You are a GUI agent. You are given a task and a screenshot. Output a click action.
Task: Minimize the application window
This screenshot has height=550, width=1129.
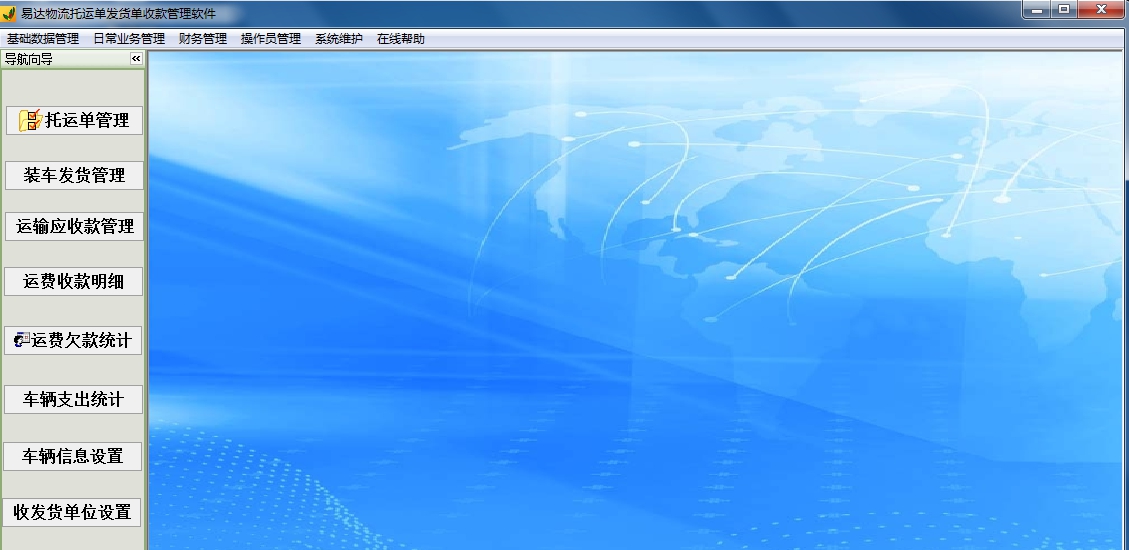pyautogui.click(x=1038, y=9)
